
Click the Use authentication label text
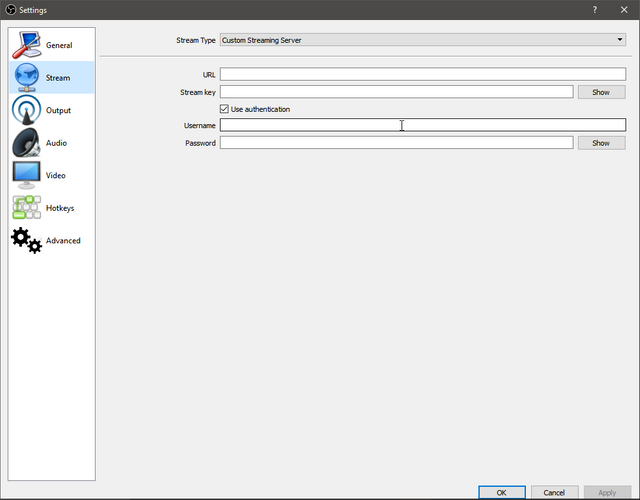[260, 109]
